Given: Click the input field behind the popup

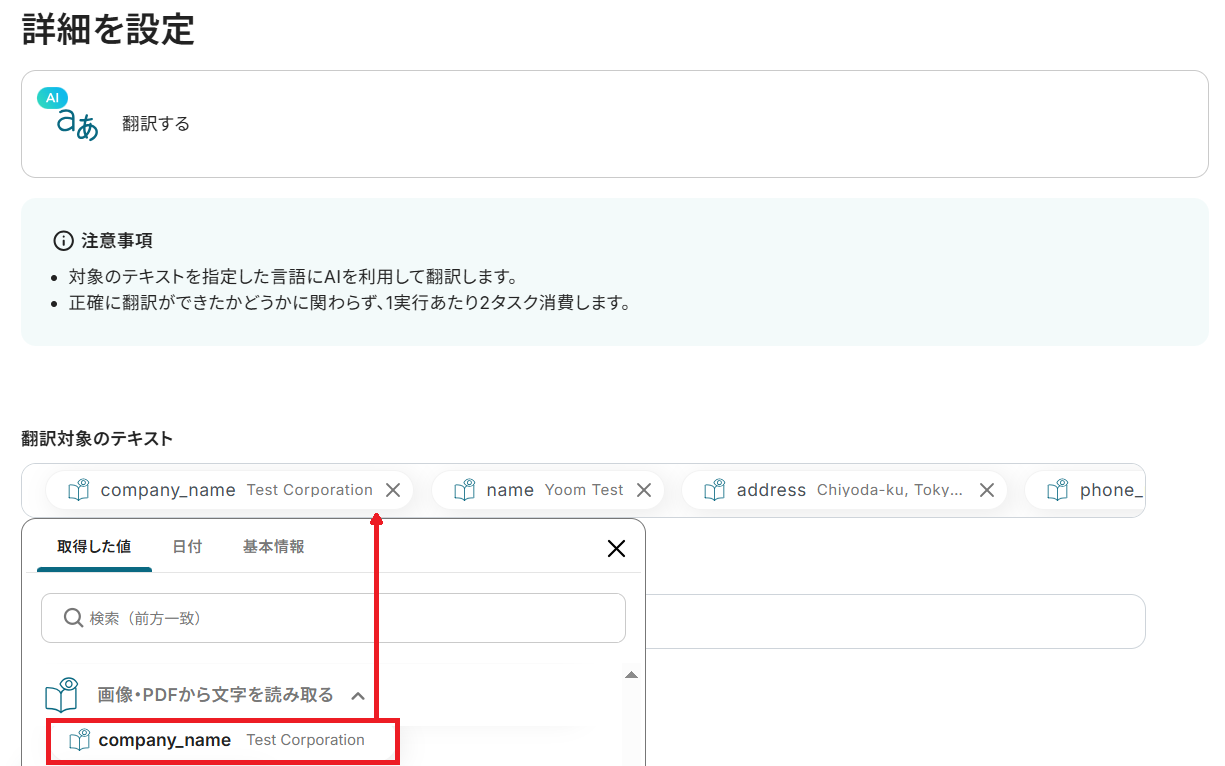Looking at the screenshot, I should [895, 622].
